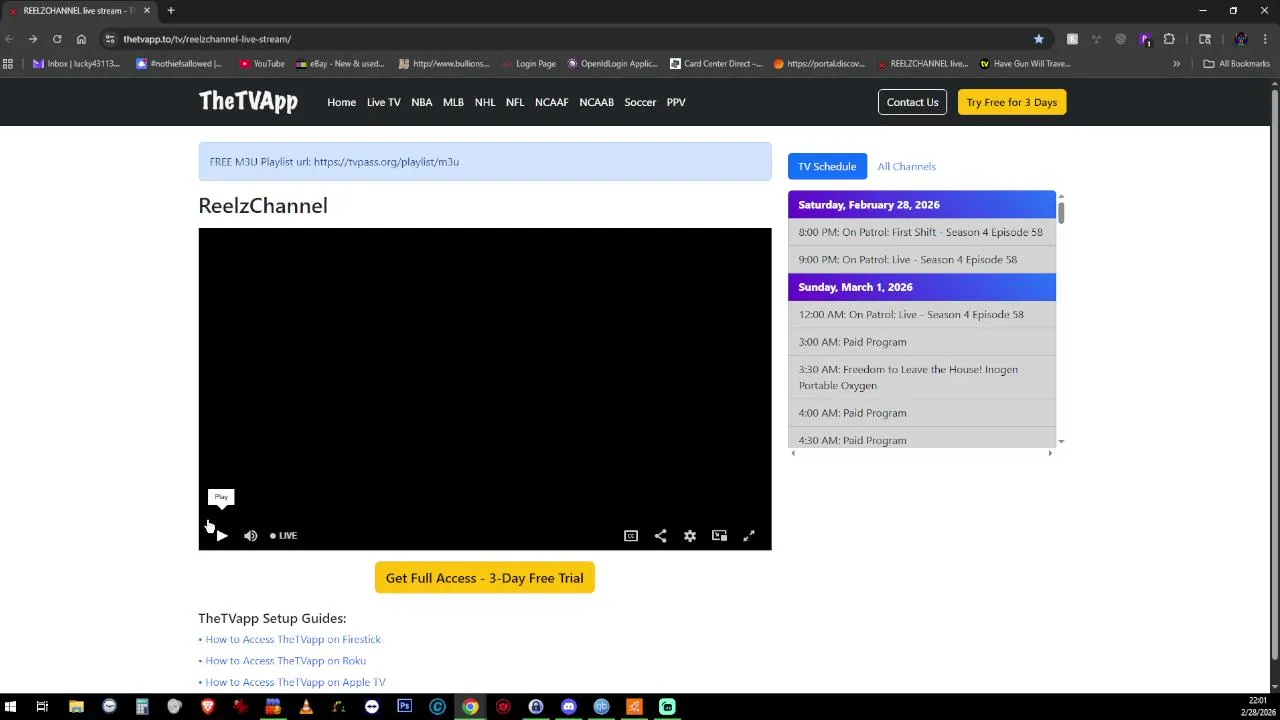Click the schedule horizontal scroll left arrow
Screen dimensions: 1280x720
(793, 453)
